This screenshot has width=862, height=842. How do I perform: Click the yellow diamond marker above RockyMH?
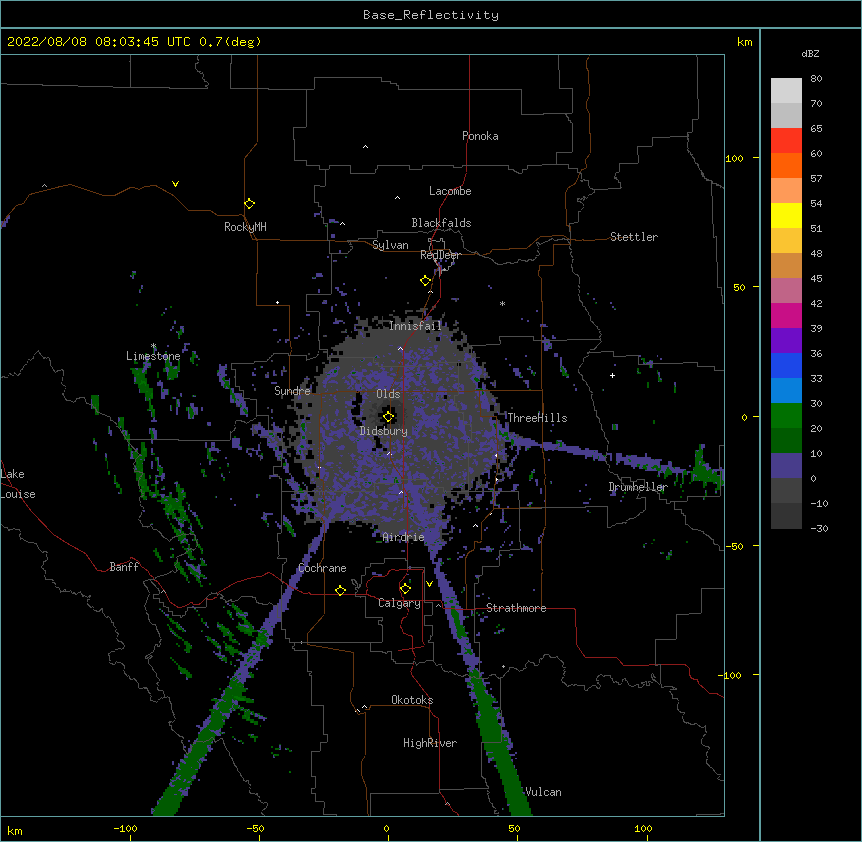(x=250, y=204)
